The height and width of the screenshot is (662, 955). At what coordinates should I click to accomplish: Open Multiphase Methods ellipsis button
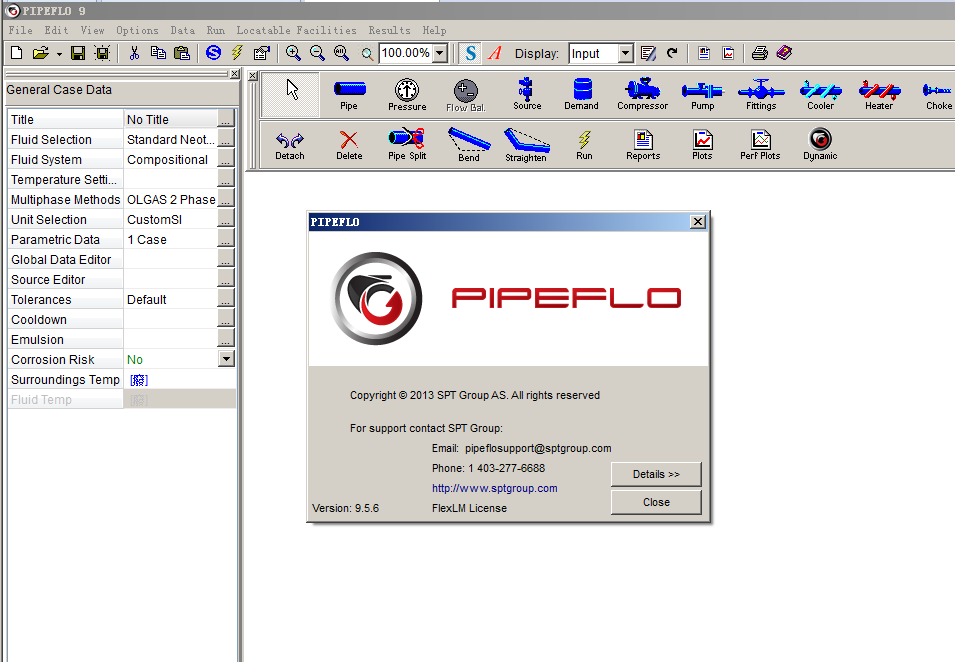click(225, 199)
